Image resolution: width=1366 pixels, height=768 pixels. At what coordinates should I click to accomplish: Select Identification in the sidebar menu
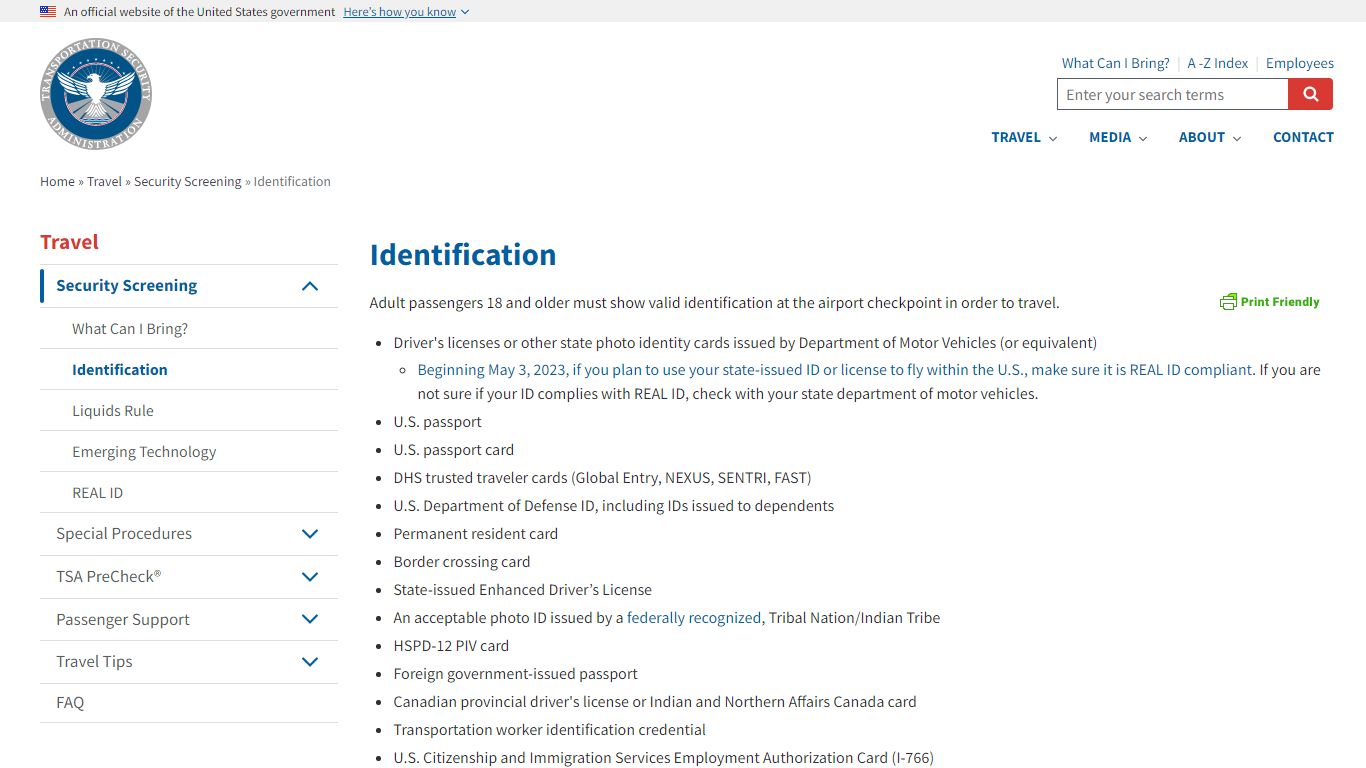pyautogui.click(x=120, y=370)
